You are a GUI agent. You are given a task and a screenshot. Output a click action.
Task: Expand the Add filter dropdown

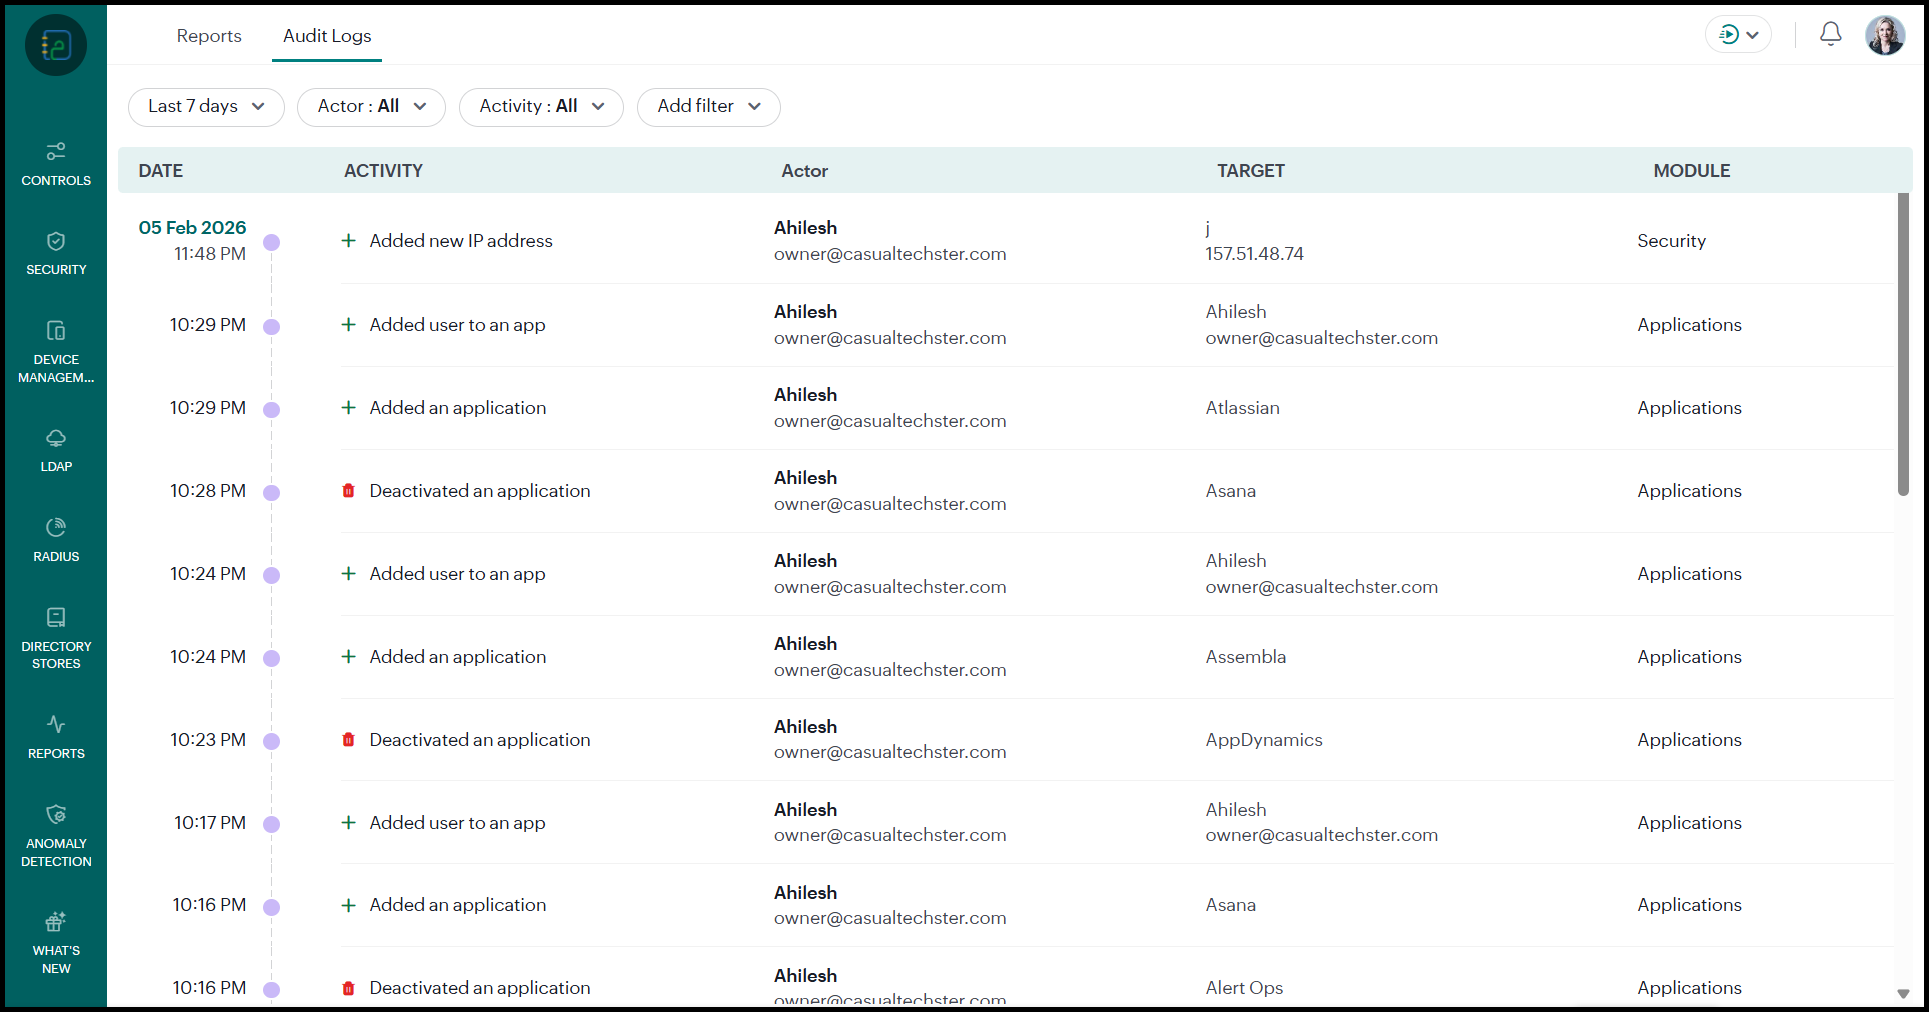[x=708, y=107]
